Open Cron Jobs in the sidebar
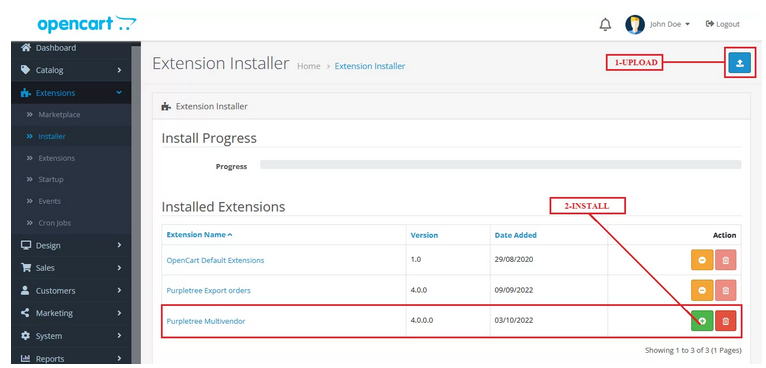Viewport: 766px width, 368px height. 54,223
